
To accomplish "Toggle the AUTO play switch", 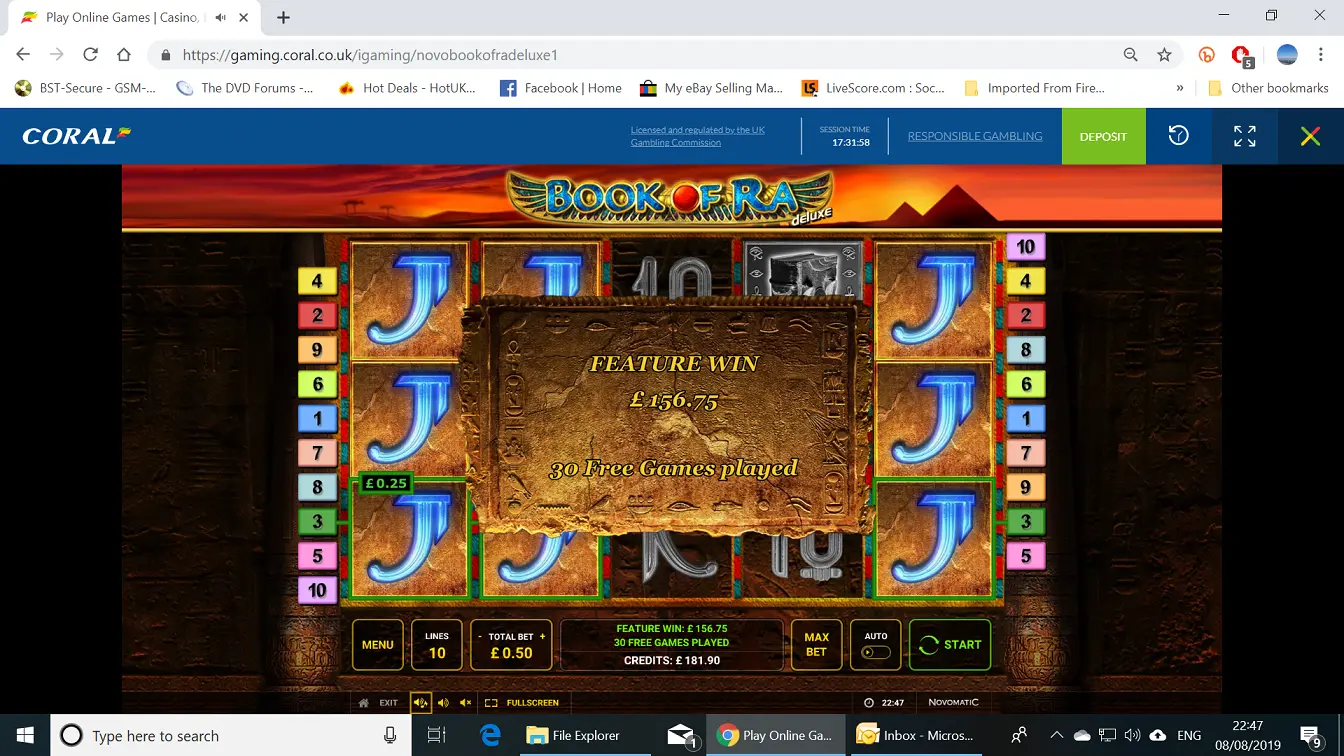I will click(x=875, y=652).
